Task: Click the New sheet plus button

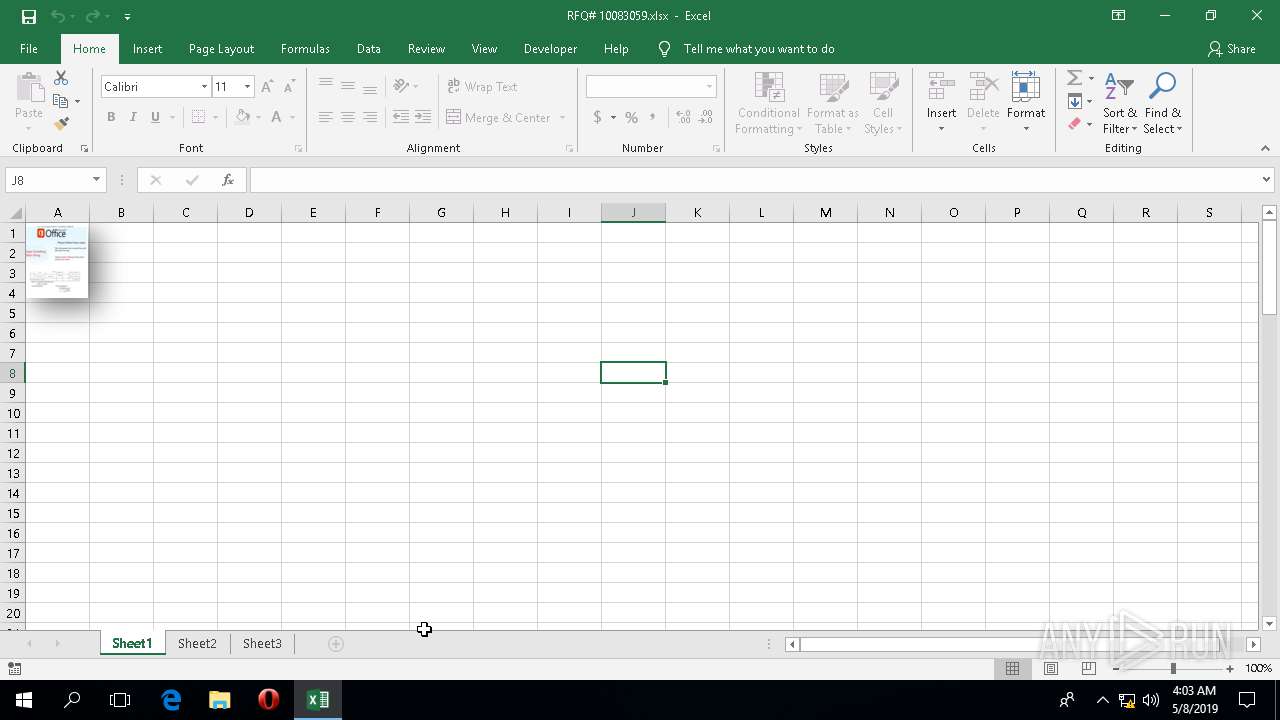Action: point(336,644)
